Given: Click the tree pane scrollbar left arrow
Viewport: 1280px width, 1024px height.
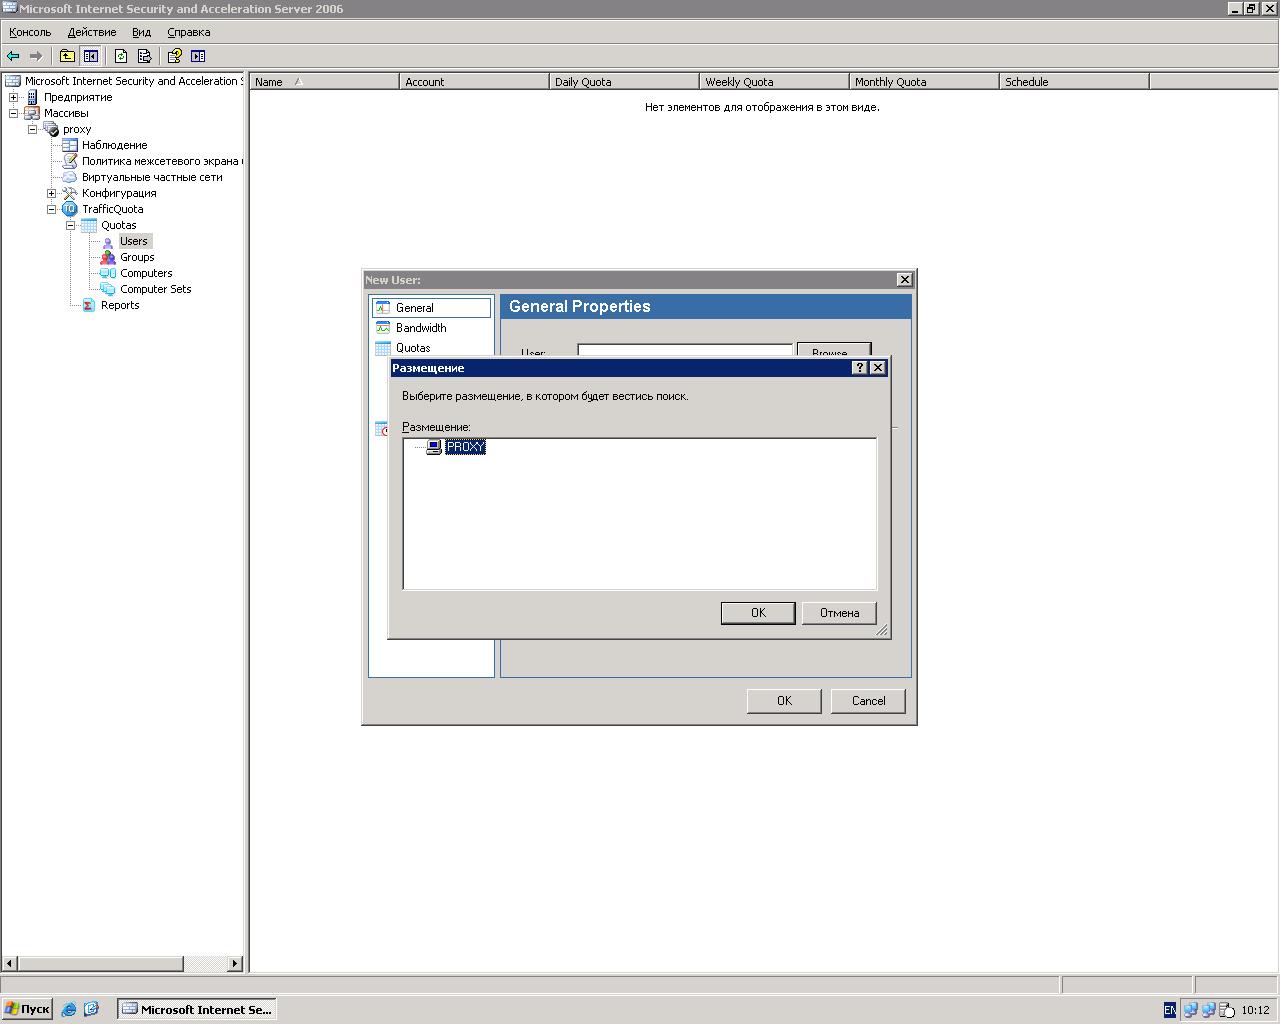Looking at the screenshot, I should click(x=10, y=964).
